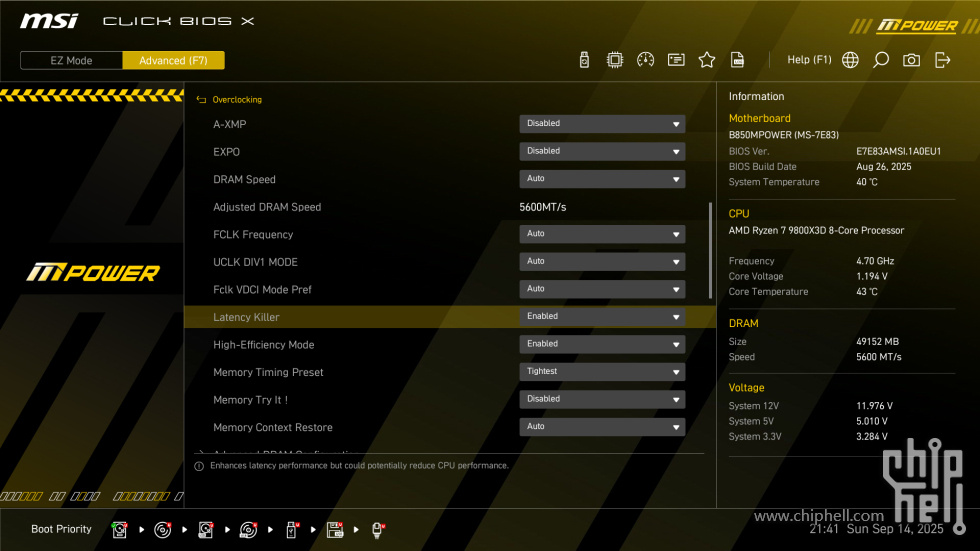The width and height of the screenshot is (980, 551).
Task: Select the USB key boot device icon
Action: click(x=292, y=530)
